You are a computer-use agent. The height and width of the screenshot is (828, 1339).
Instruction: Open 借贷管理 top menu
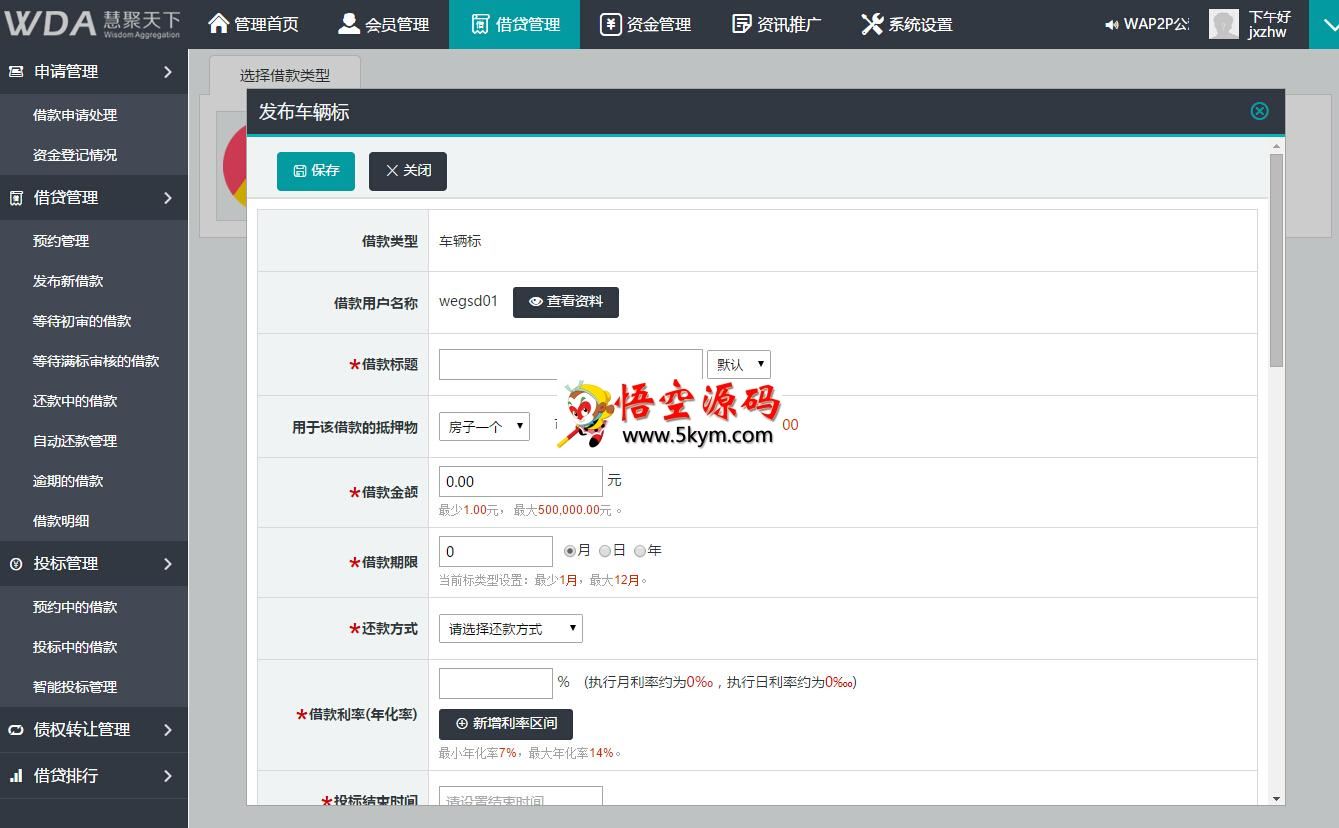pos(515,24)
